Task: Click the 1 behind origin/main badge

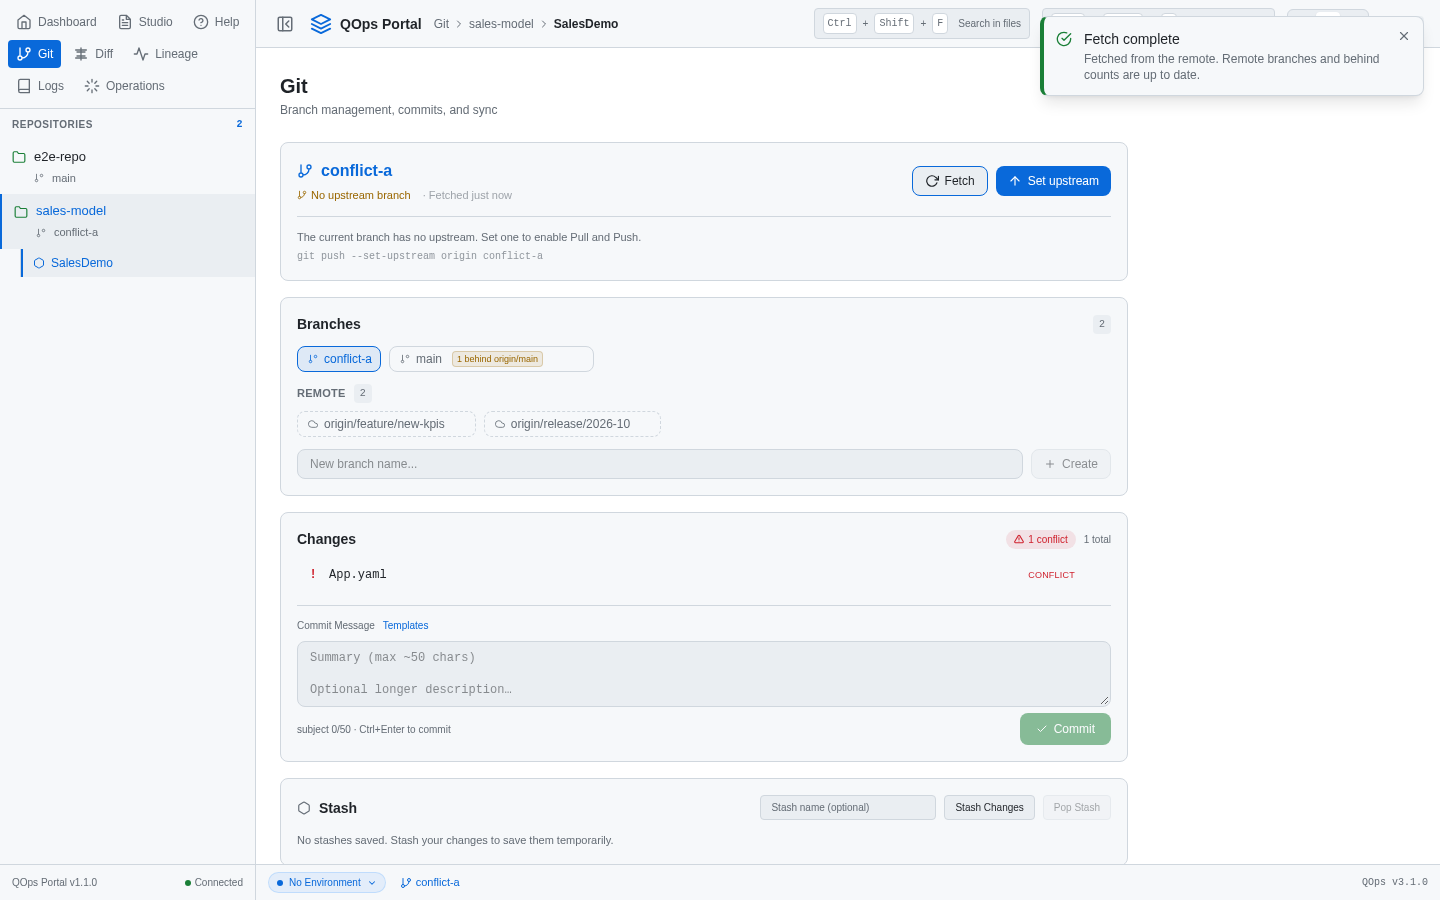Action: [x=497, y=359]
